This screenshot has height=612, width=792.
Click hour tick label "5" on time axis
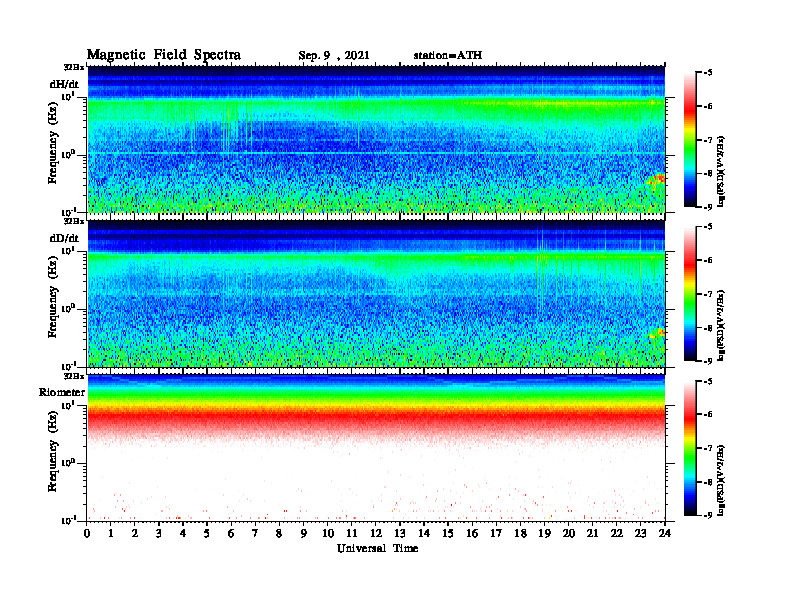point(207,533)
